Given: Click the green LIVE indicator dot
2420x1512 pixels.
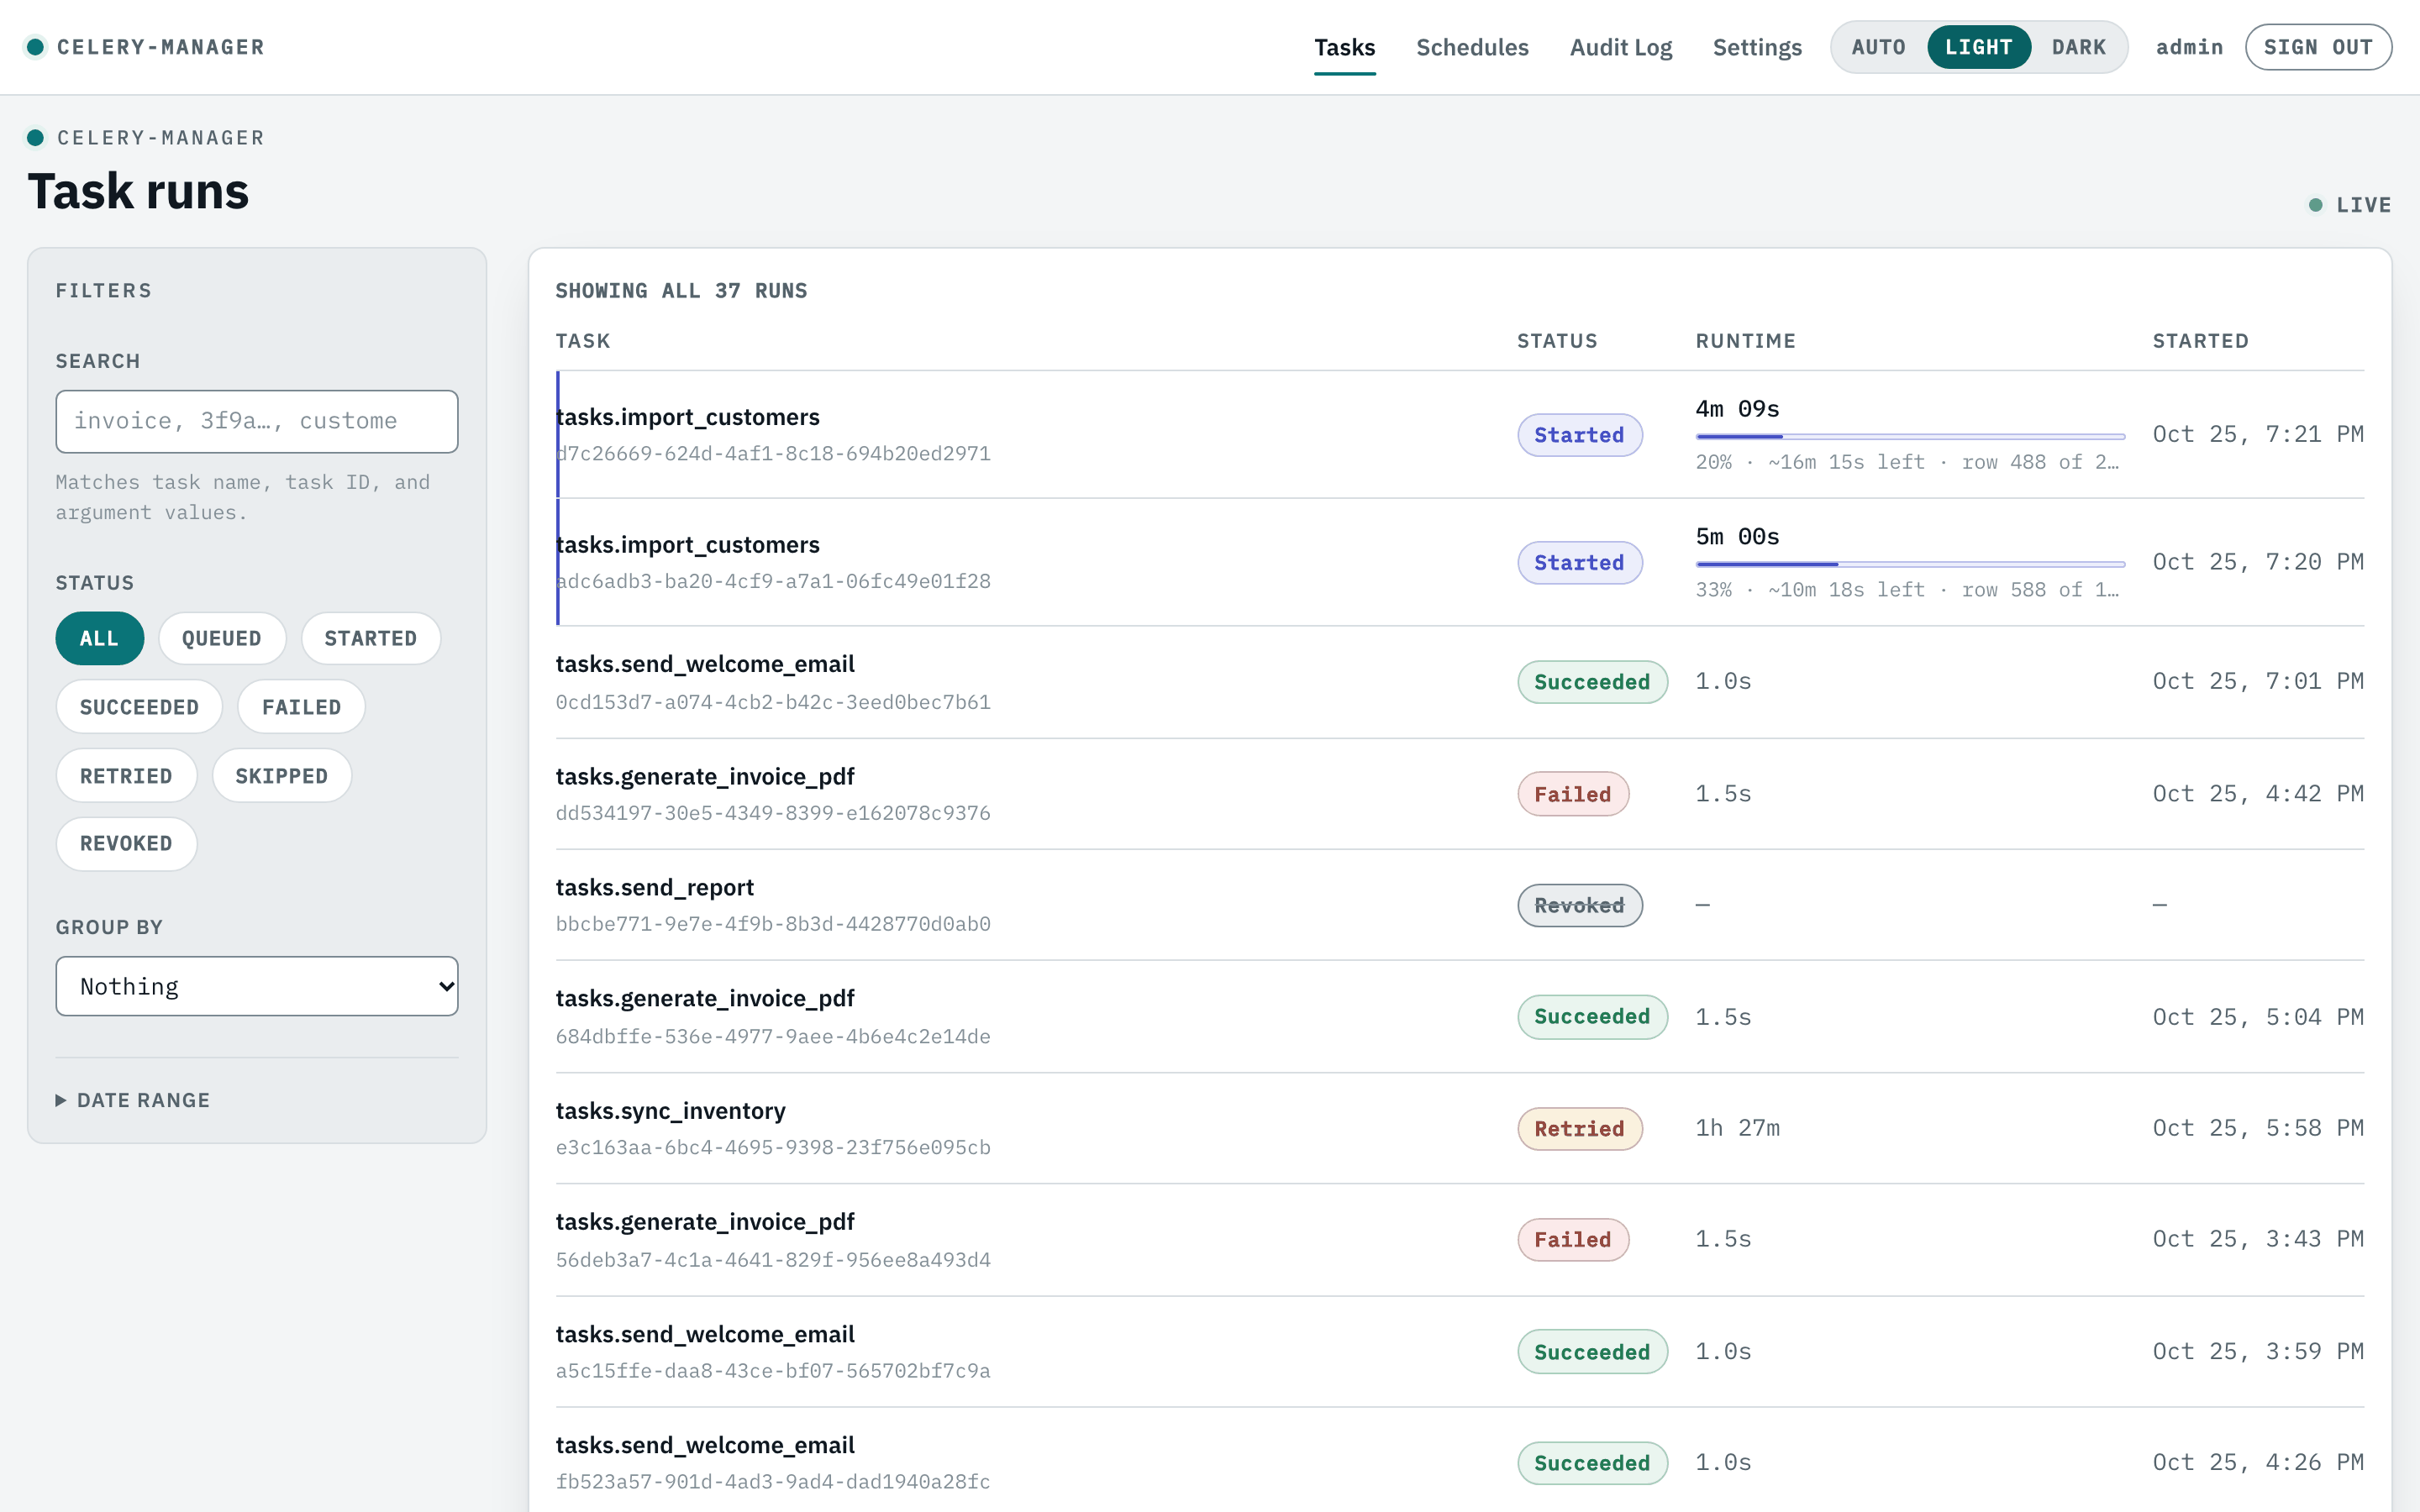Looking at the screenshot, I should [x=2315, y=205].
